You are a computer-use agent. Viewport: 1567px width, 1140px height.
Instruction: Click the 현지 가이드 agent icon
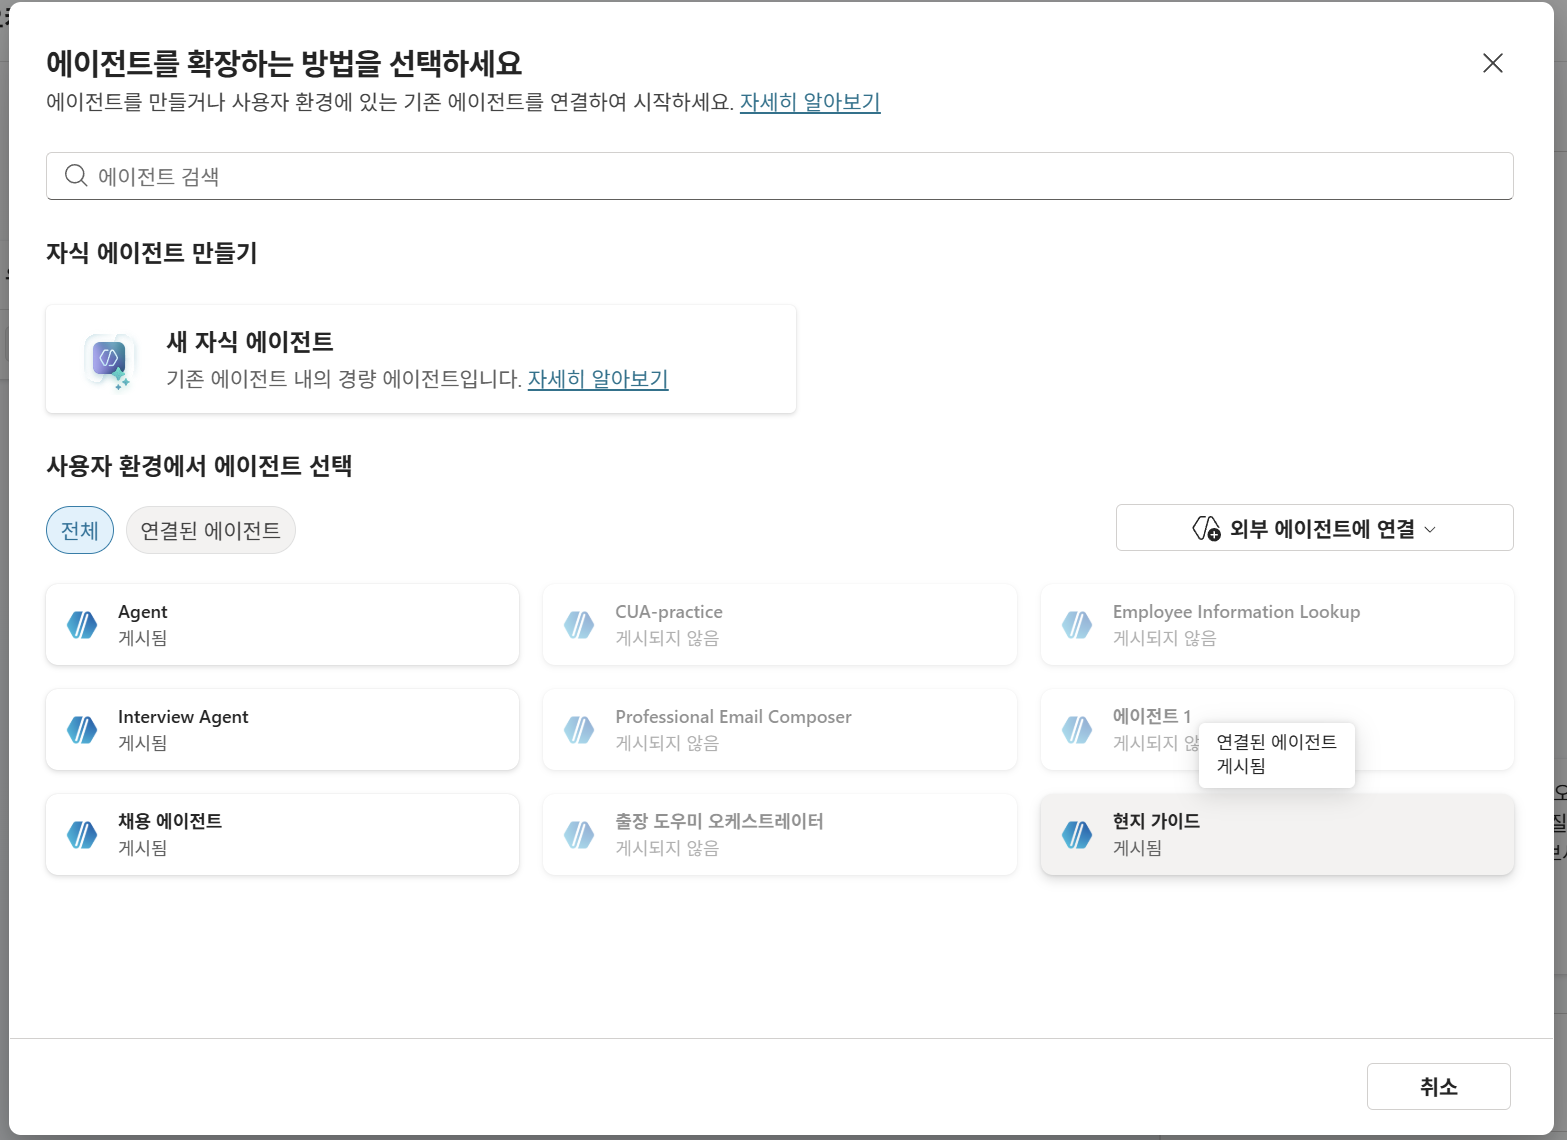pyautogui.click(x=1077, y=834)
